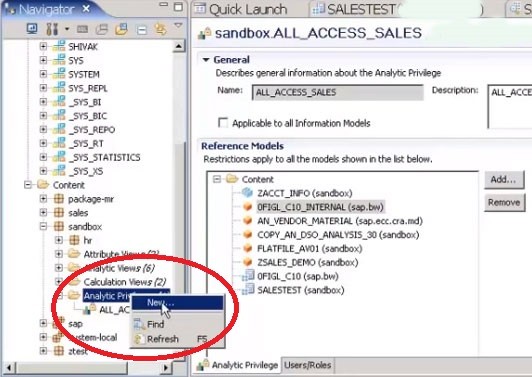Enable Applicable to all Information Models checkbox

(223, 122)
